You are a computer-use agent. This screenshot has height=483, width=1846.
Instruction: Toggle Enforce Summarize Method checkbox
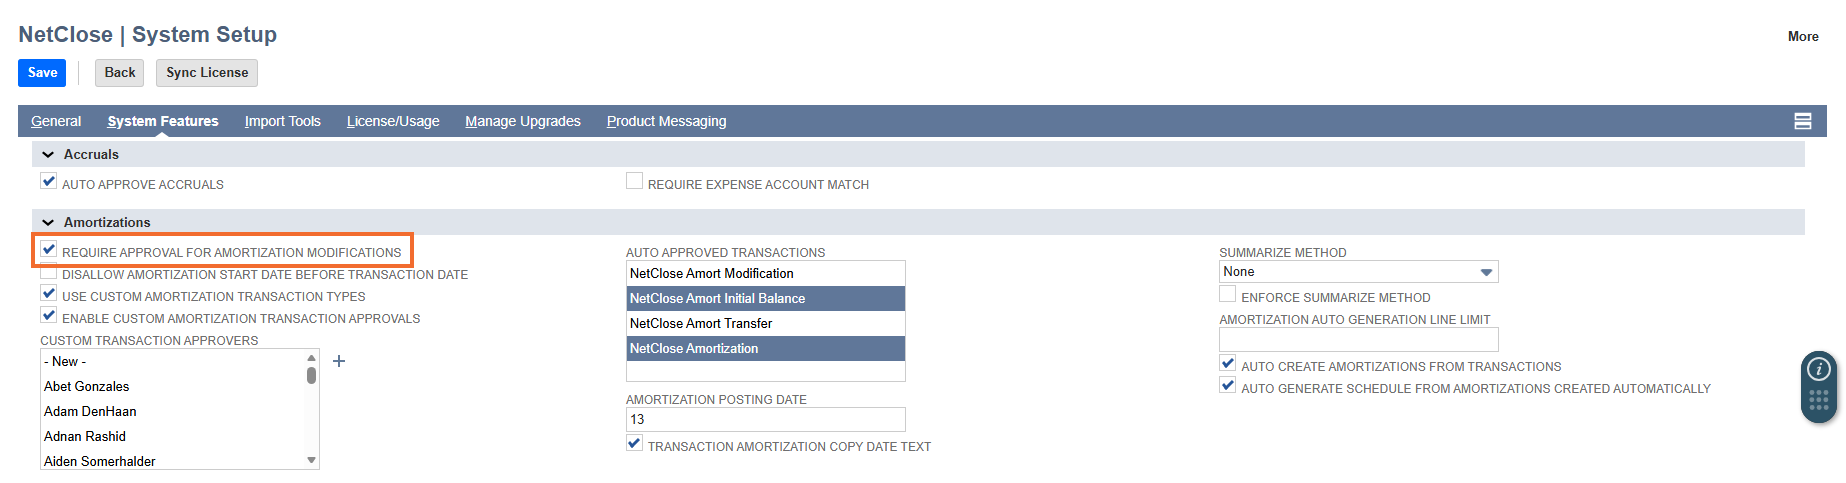pyautogui.click(x=1227, y=294)
